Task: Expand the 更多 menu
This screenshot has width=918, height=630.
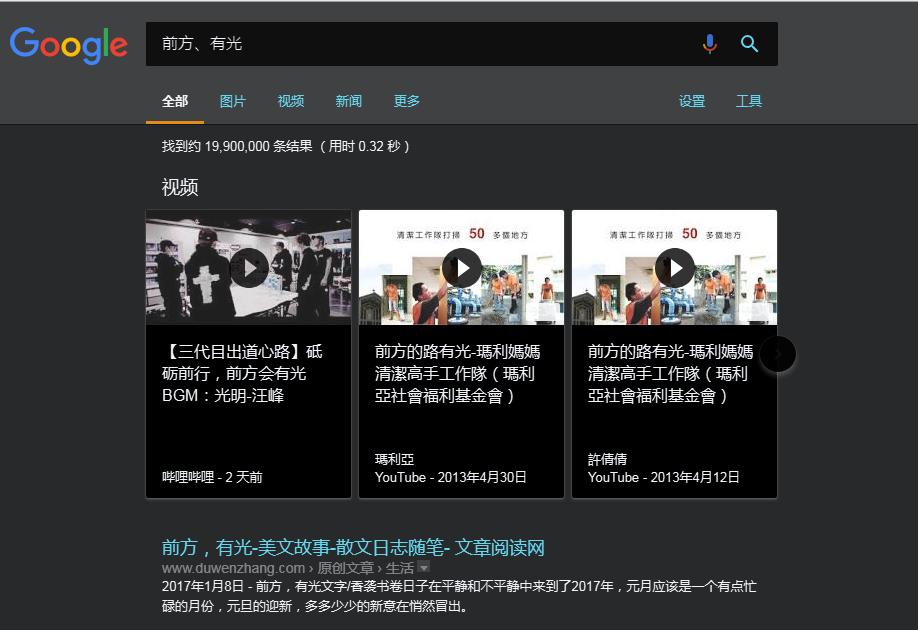Action: pyautogui.click(x=407, y=101)
